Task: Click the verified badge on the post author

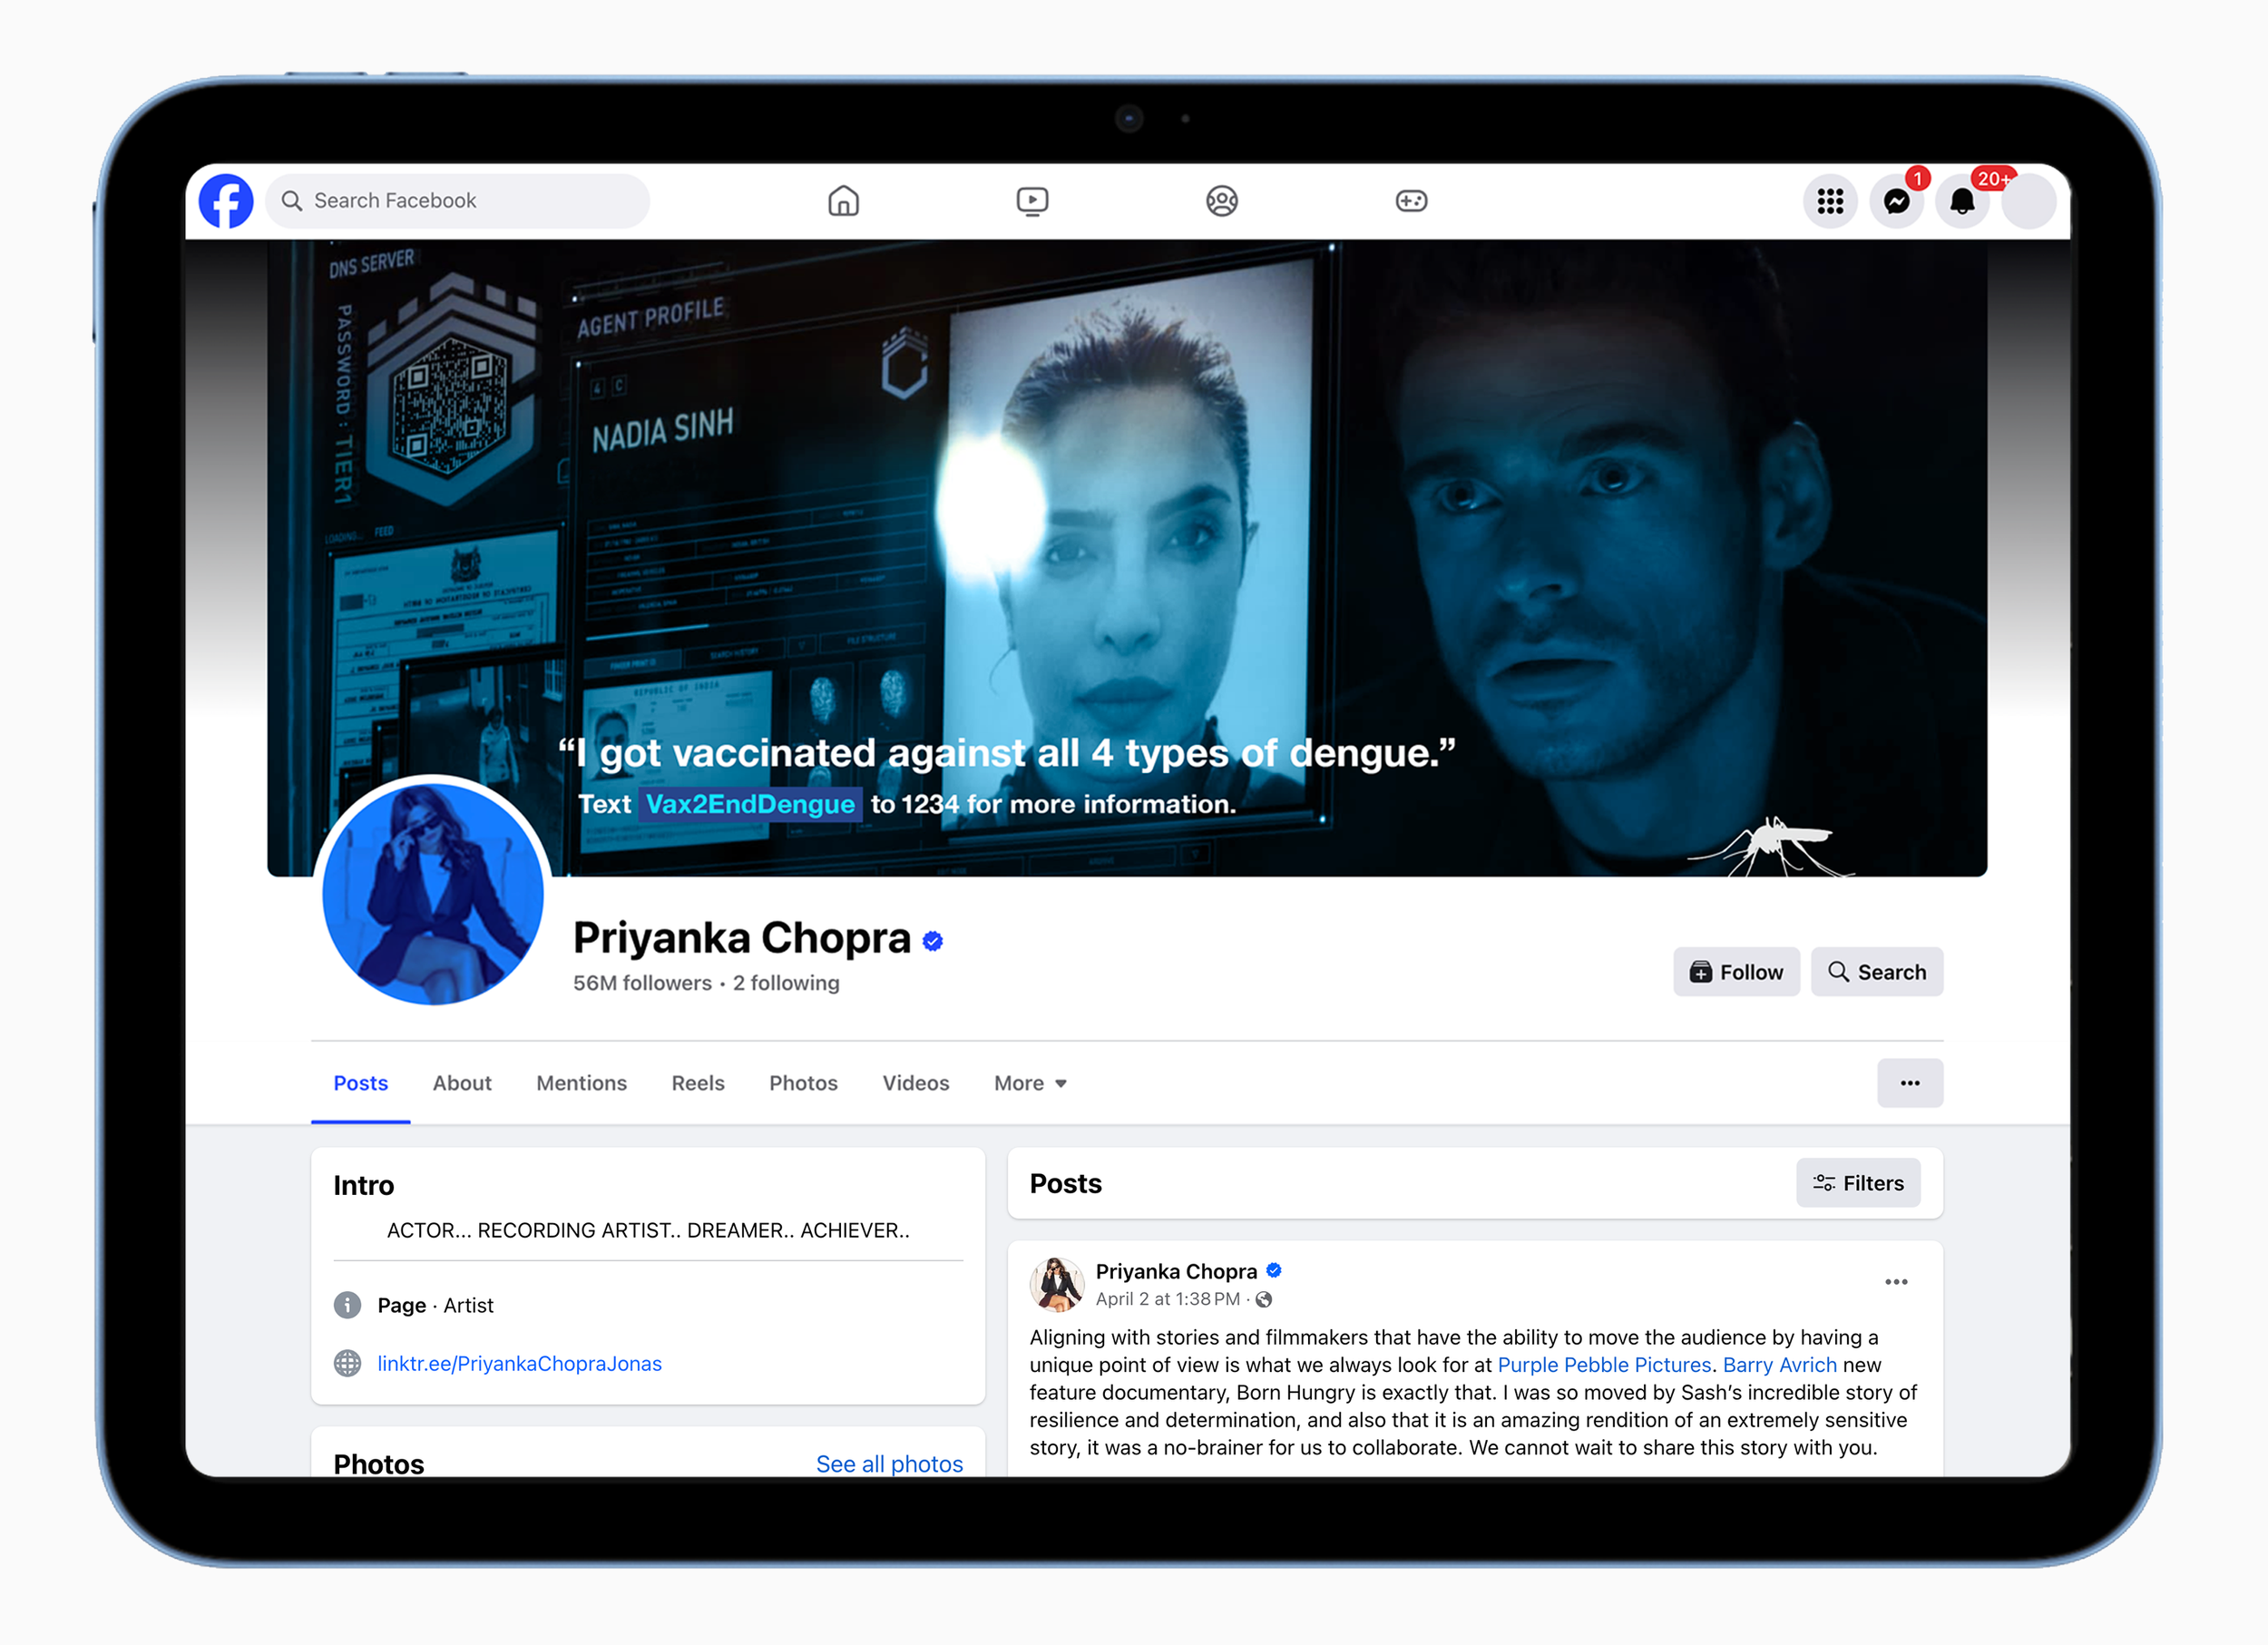Action: coord(1274,1271)
